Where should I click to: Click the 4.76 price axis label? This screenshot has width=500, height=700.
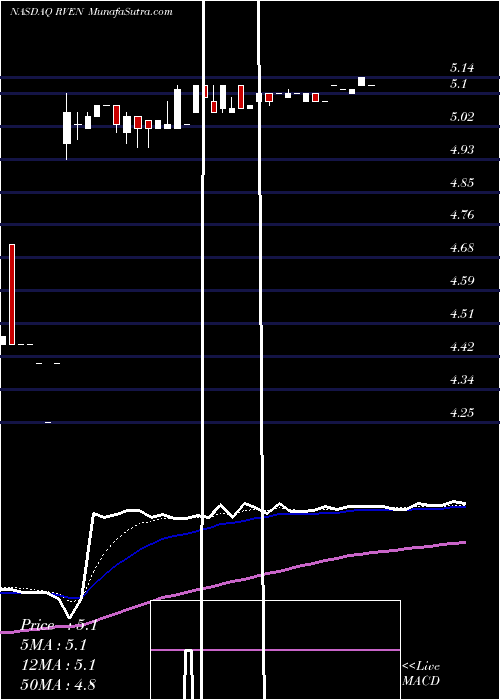(462, 215)
